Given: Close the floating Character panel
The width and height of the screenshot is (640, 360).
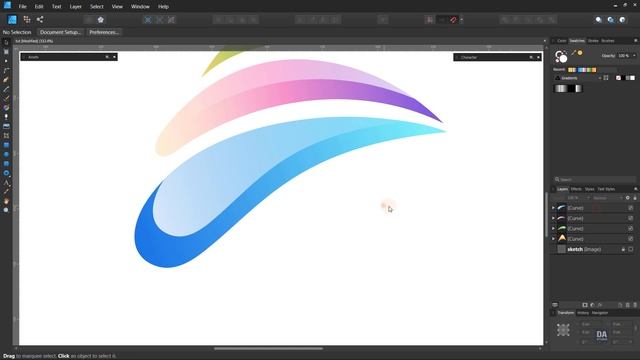Looking at the screenshot, I should tap(538, 58).
